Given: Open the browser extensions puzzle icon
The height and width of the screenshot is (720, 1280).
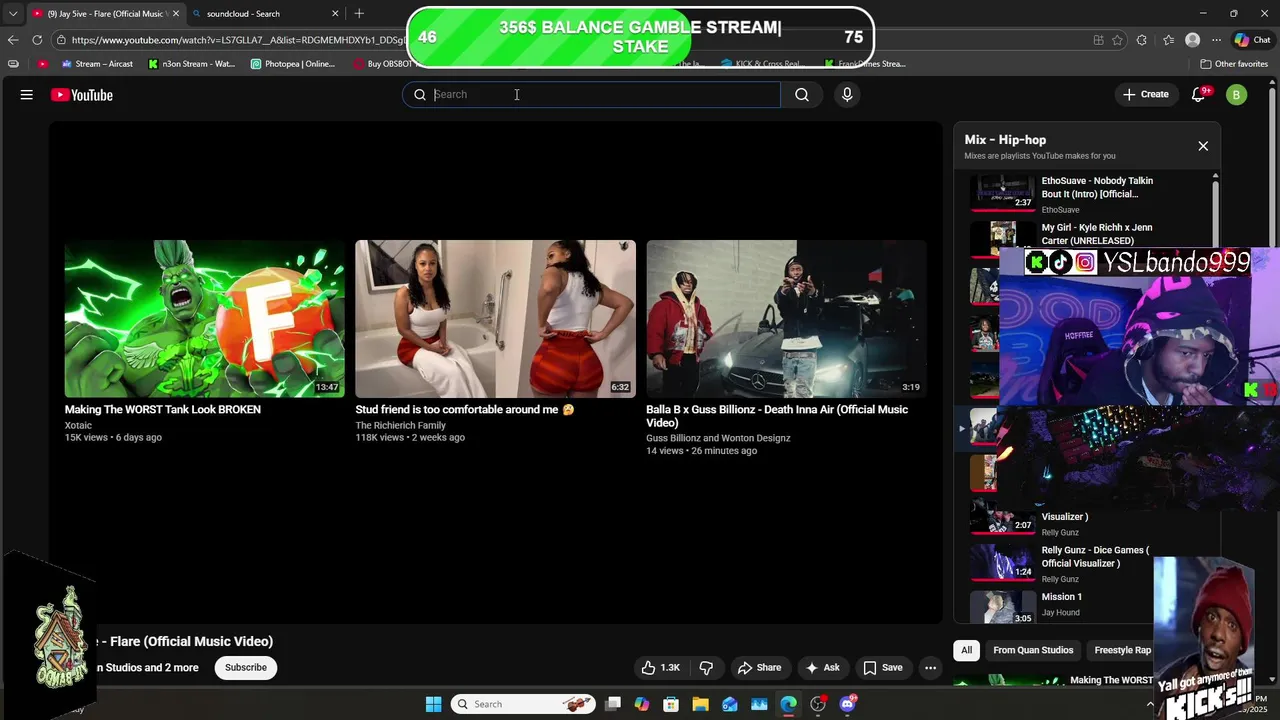Looking at the screenshot, I should [1142, 40].
